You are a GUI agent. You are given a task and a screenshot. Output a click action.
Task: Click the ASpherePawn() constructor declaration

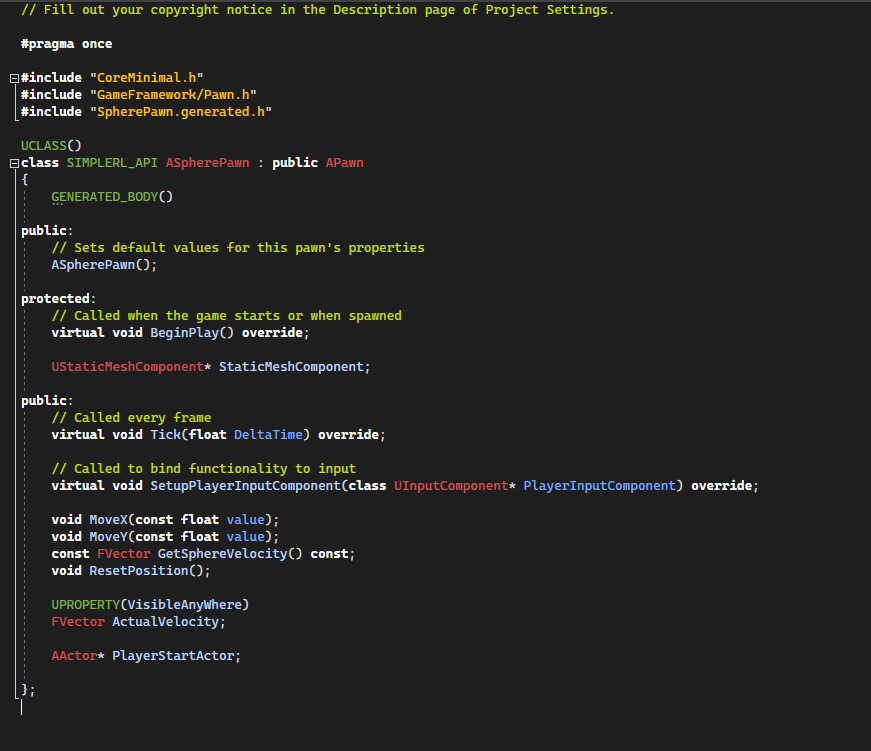104,265
